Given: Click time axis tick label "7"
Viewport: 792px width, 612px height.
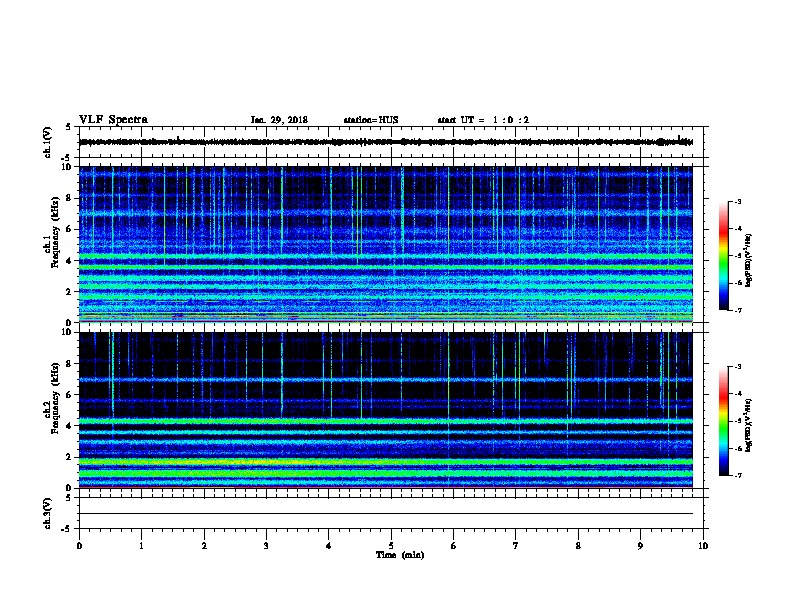Looking at the screenshot, I should tap(516, 546).
